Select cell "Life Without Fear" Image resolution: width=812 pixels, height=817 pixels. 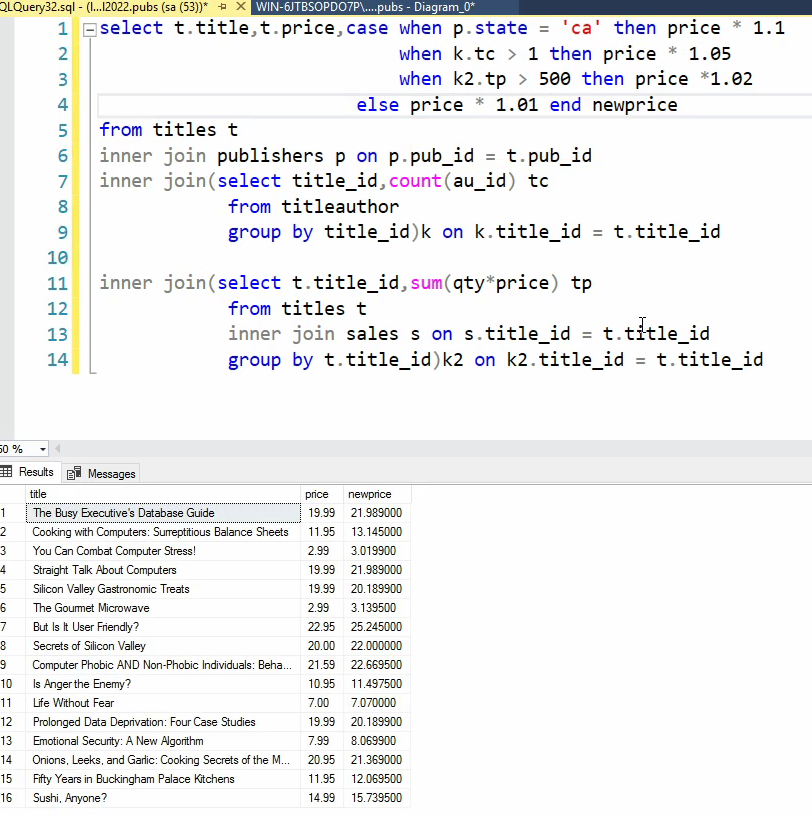point(163,703)
